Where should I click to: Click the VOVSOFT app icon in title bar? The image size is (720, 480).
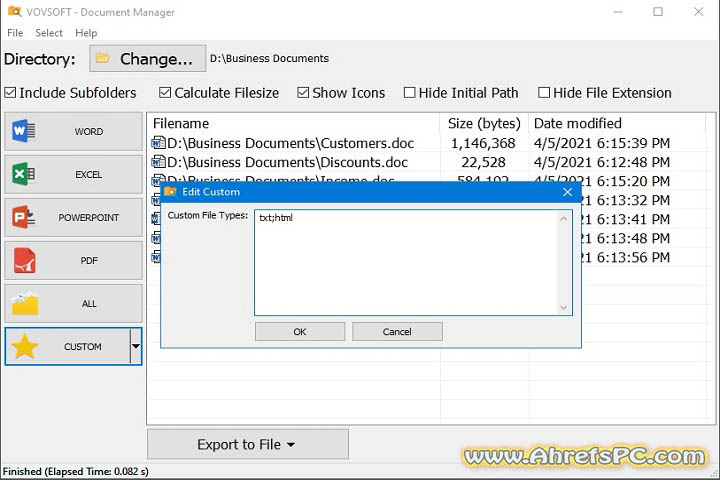tap(14, 11)
